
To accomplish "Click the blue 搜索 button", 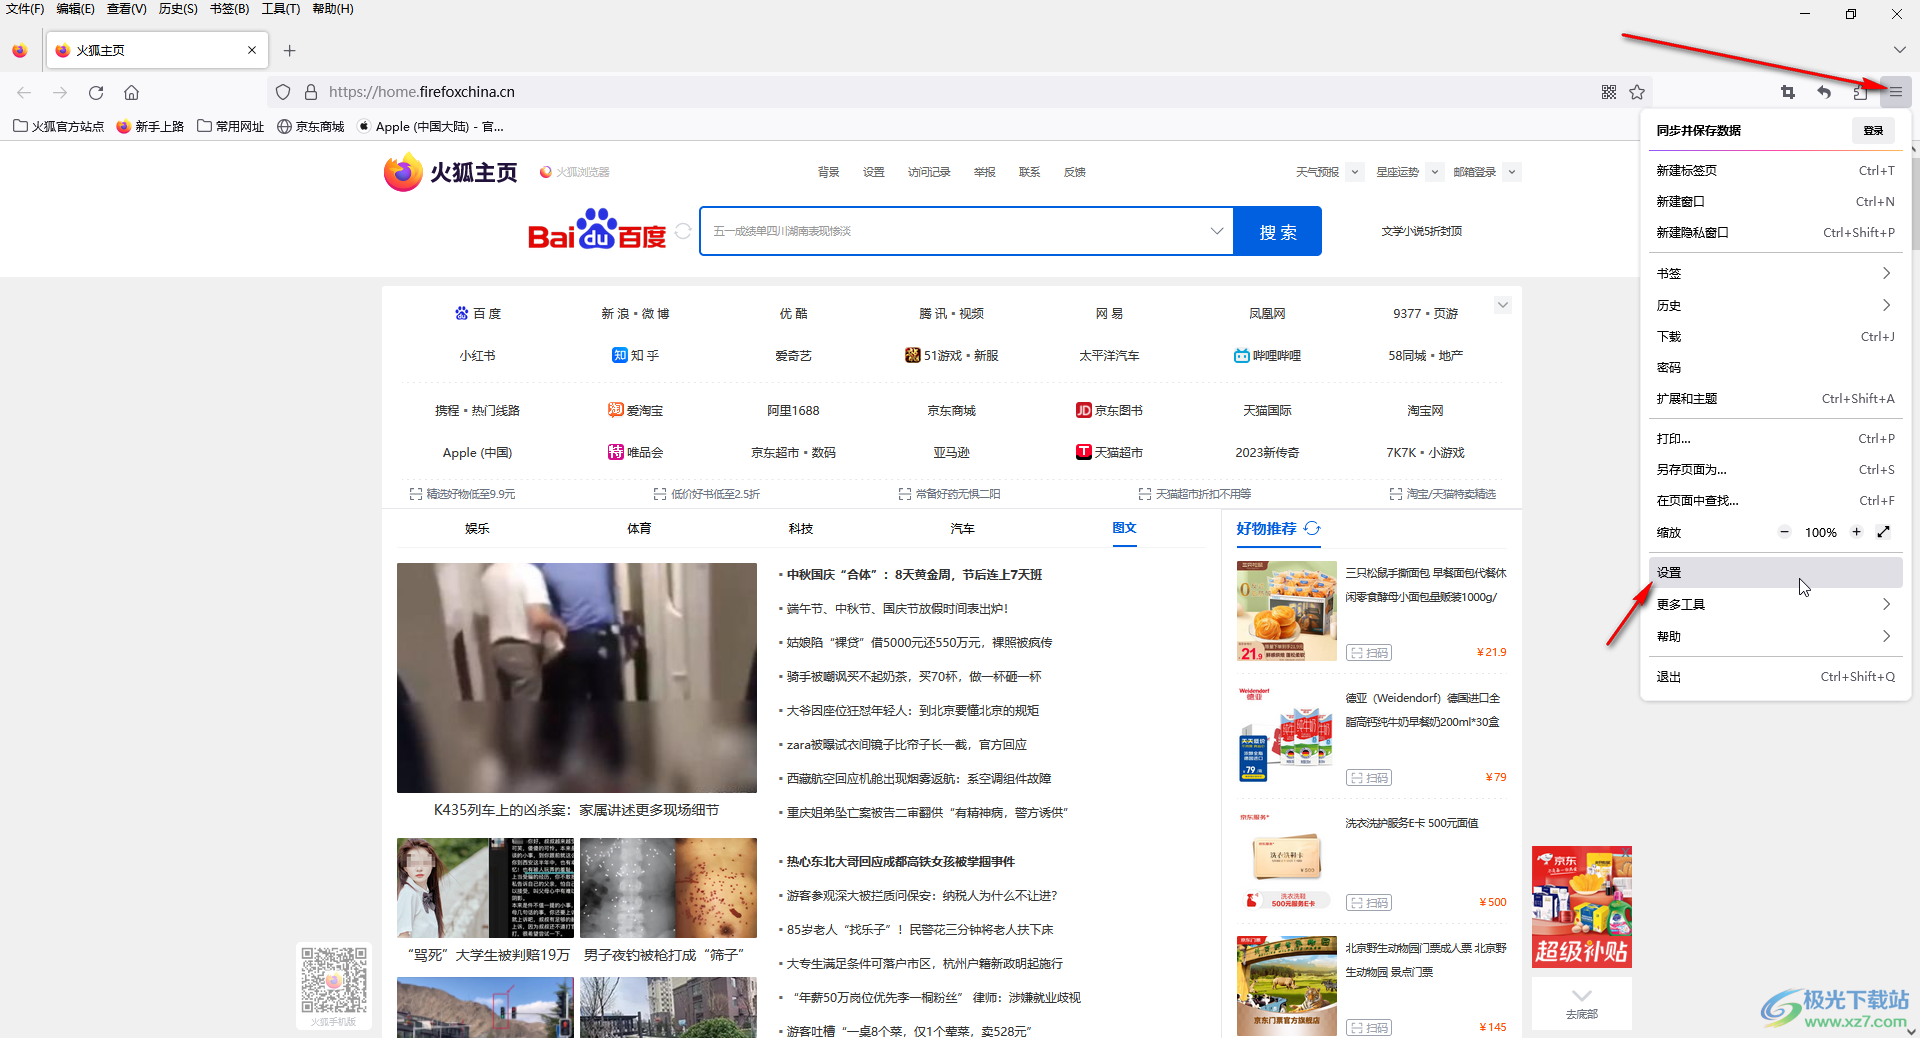I will pyautogui.click(x=1277, y=231).
